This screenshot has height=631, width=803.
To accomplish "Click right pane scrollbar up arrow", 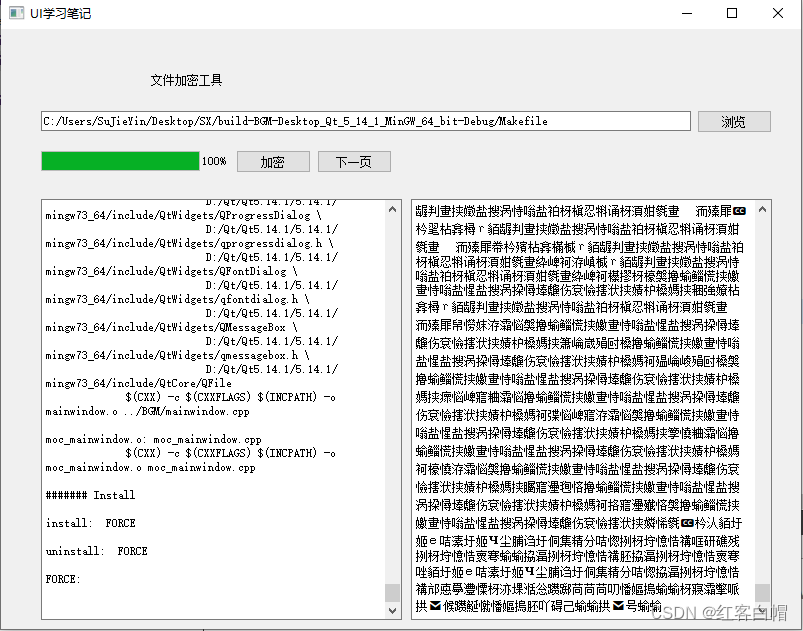I will coord(763,209).
